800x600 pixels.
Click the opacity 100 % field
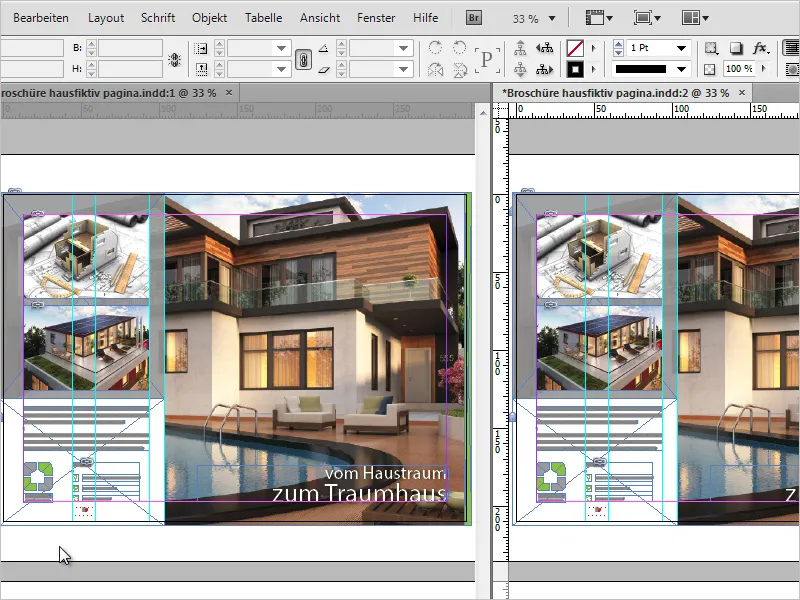(738, 68)
